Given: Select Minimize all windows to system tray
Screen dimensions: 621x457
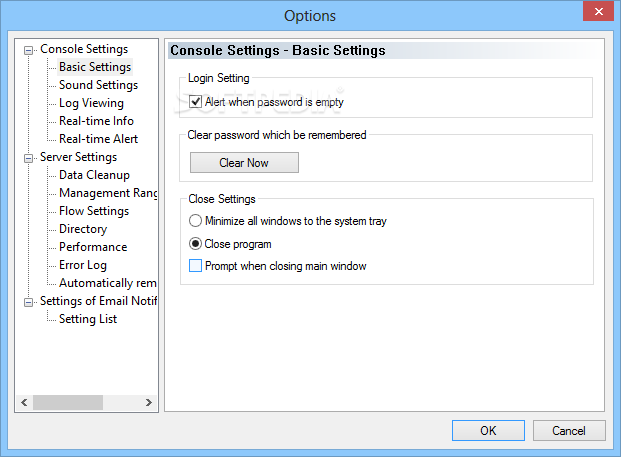Looking at the screenshot, I should point(196,221).
